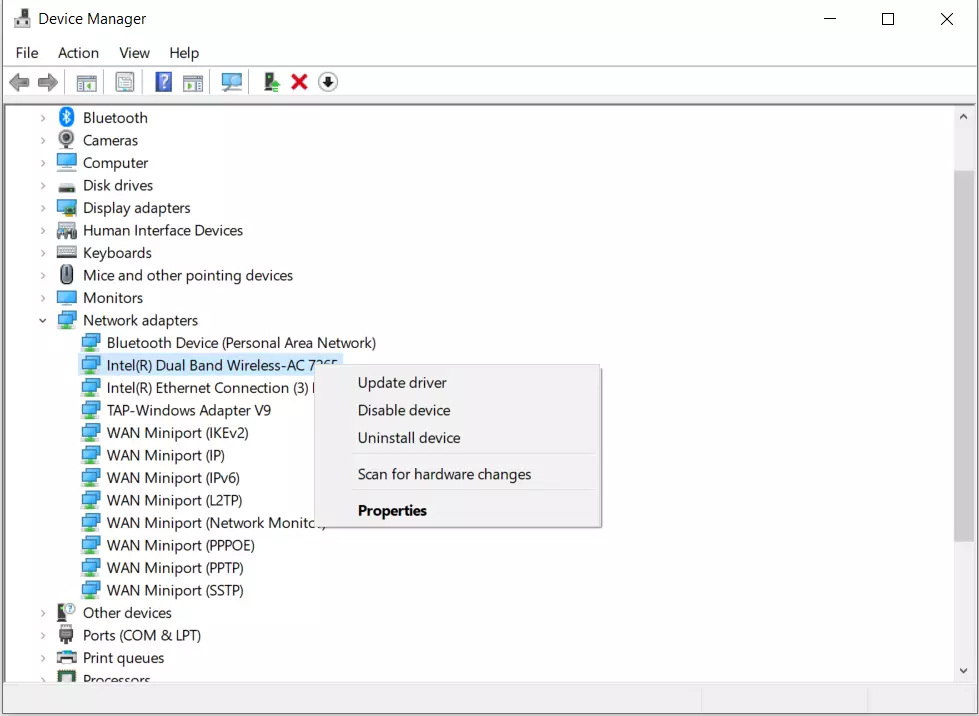Open the Action menu
979x716 pixels.
(78, 53)
